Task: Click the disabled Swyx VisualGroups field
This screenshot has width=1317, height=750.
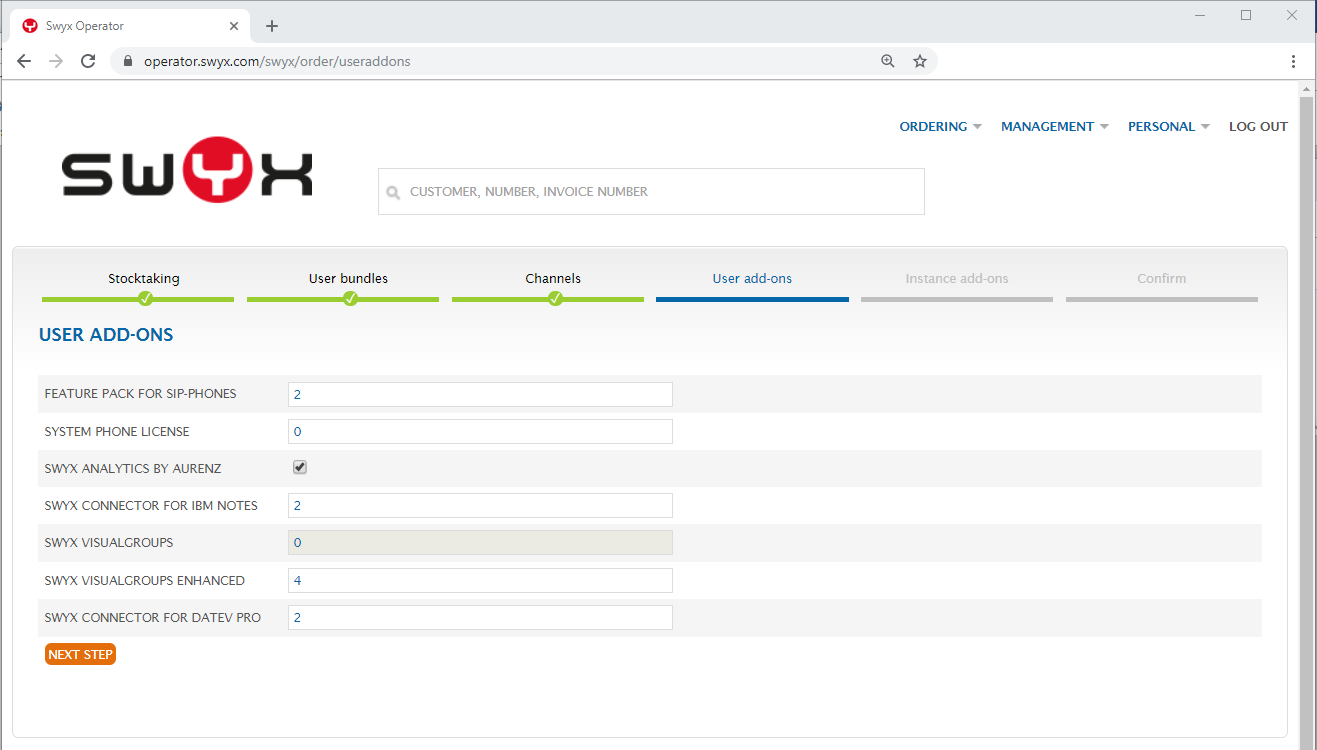Action: tap(480, 542)
